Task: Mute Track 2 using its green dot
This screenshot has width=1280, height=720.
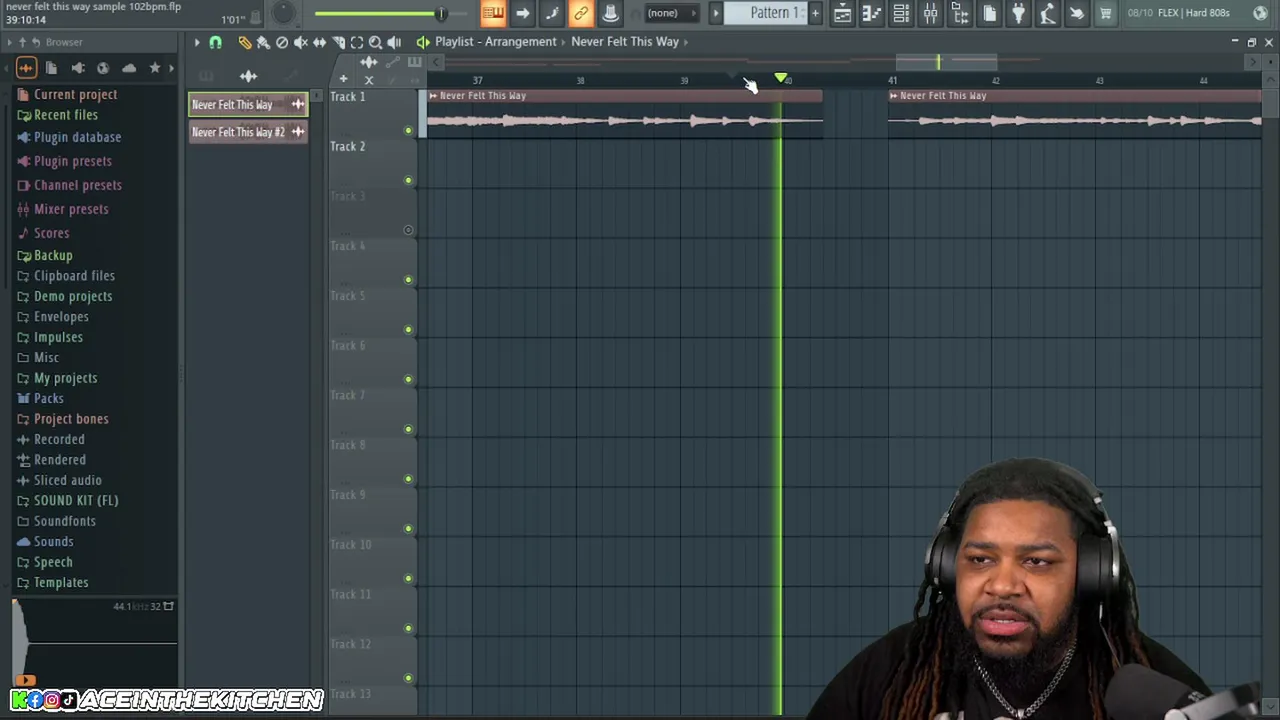Action: 408,180
